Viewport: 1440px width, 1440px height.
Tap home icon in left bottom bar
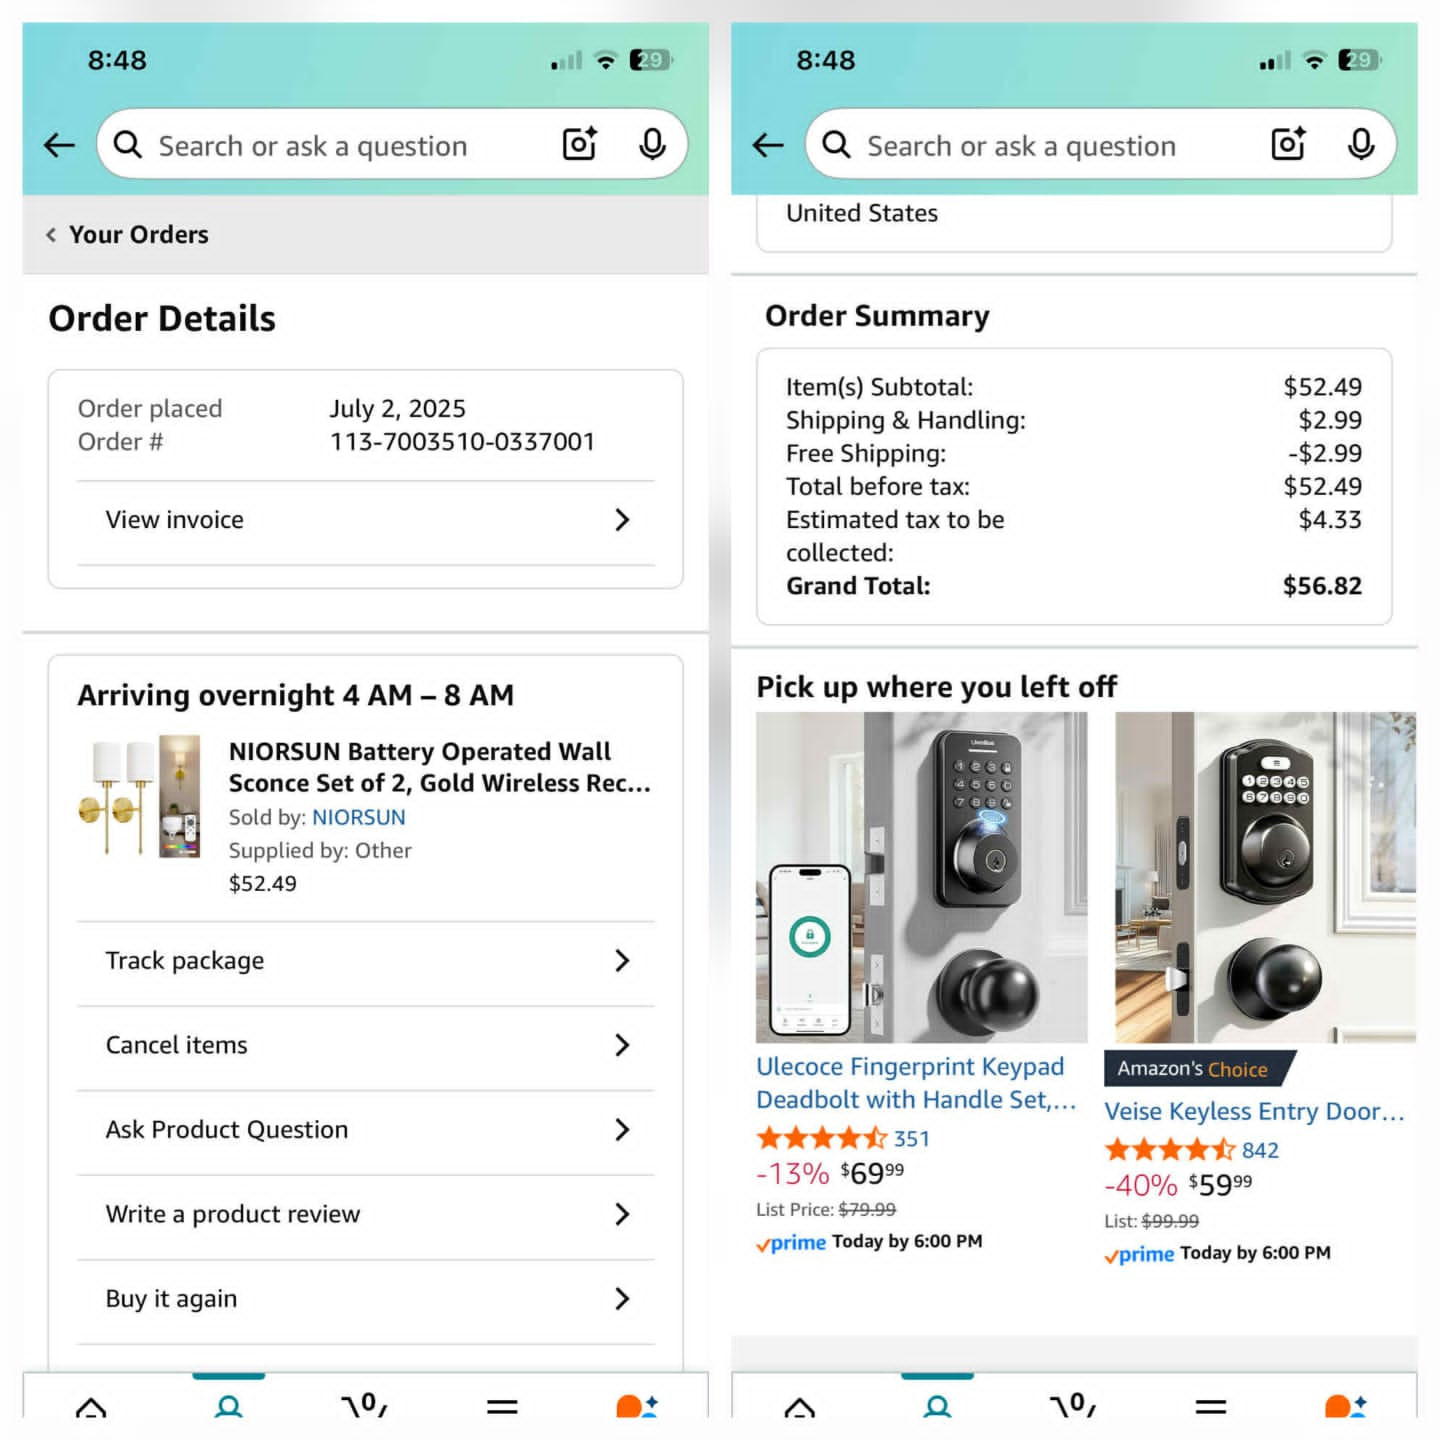(91, 1406)
